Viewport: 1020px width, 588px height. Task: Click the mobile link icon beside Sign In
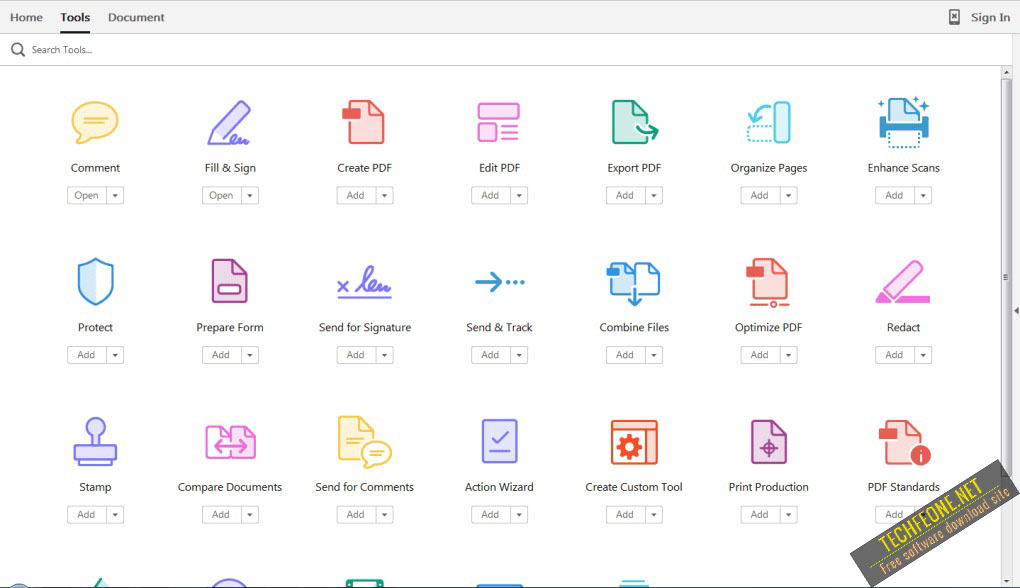tap(954, 17)
